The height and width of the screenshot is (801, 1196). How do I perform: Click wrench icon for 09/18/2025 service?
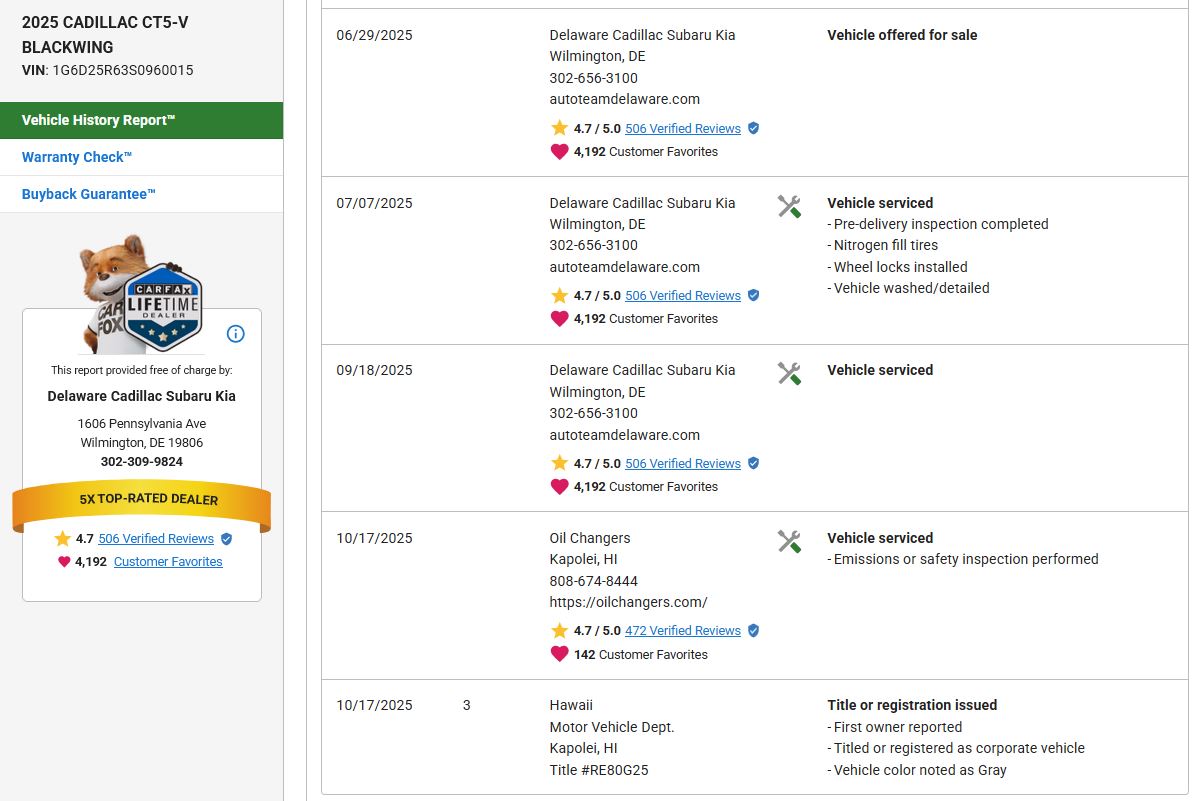tap(789, 374)
